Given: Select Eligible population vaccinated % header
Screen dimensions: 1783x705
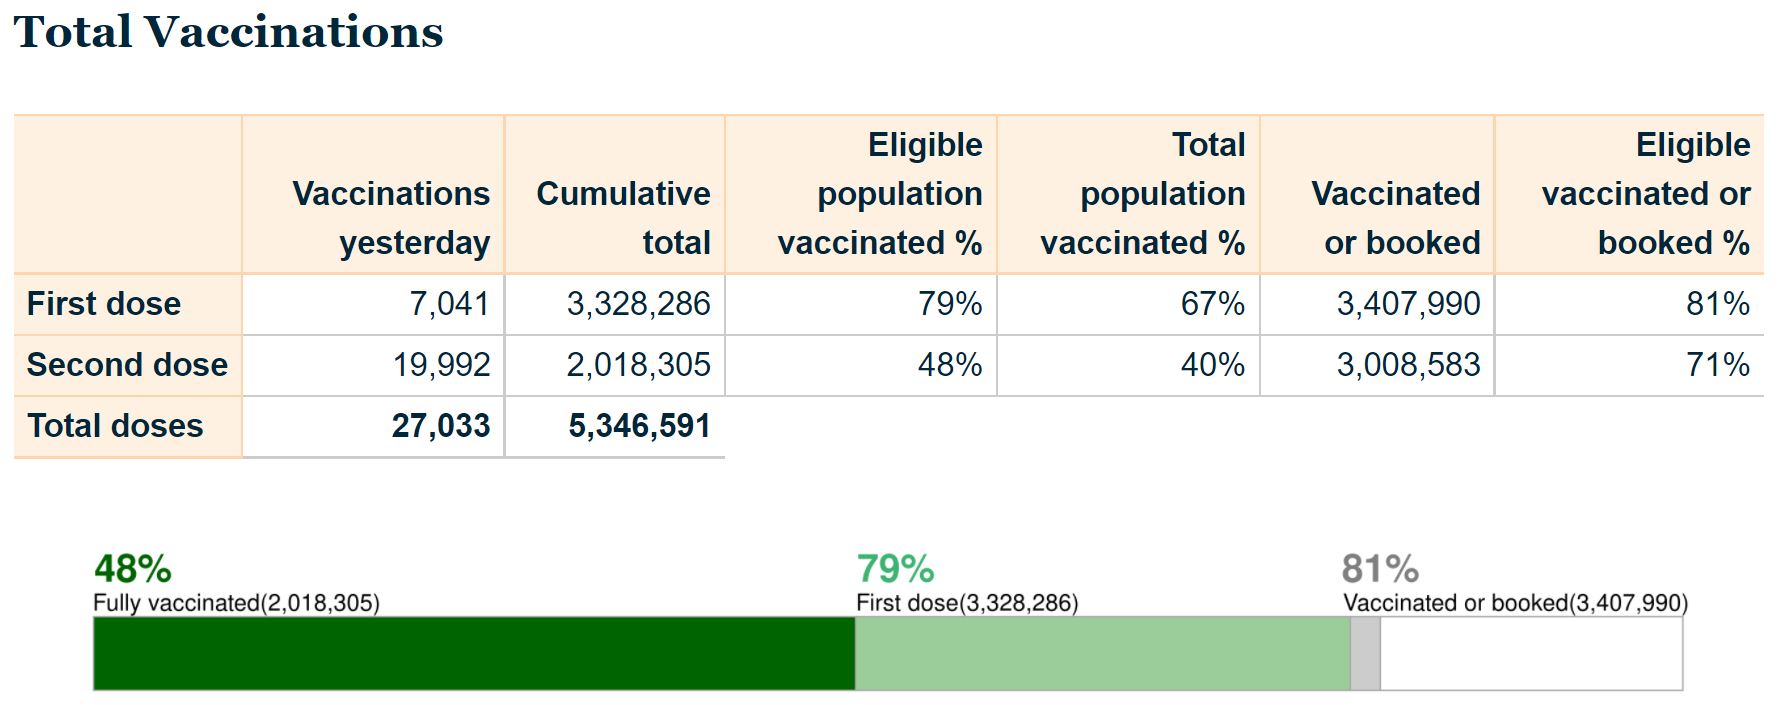Looking at the screenshot, I should coord(880,194).
